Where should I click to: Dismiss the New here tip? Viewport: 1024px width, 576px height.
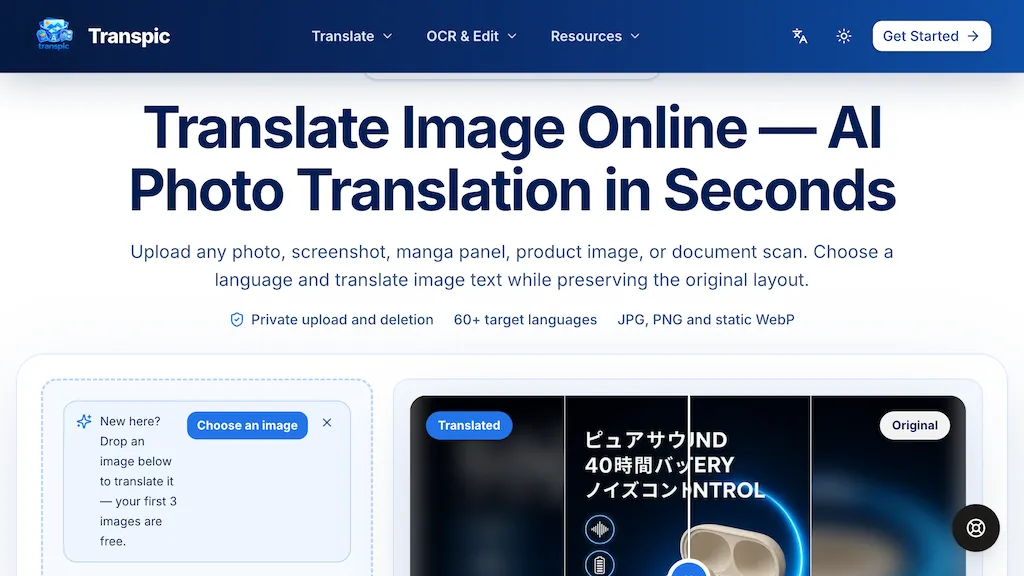tap(327, 423)
